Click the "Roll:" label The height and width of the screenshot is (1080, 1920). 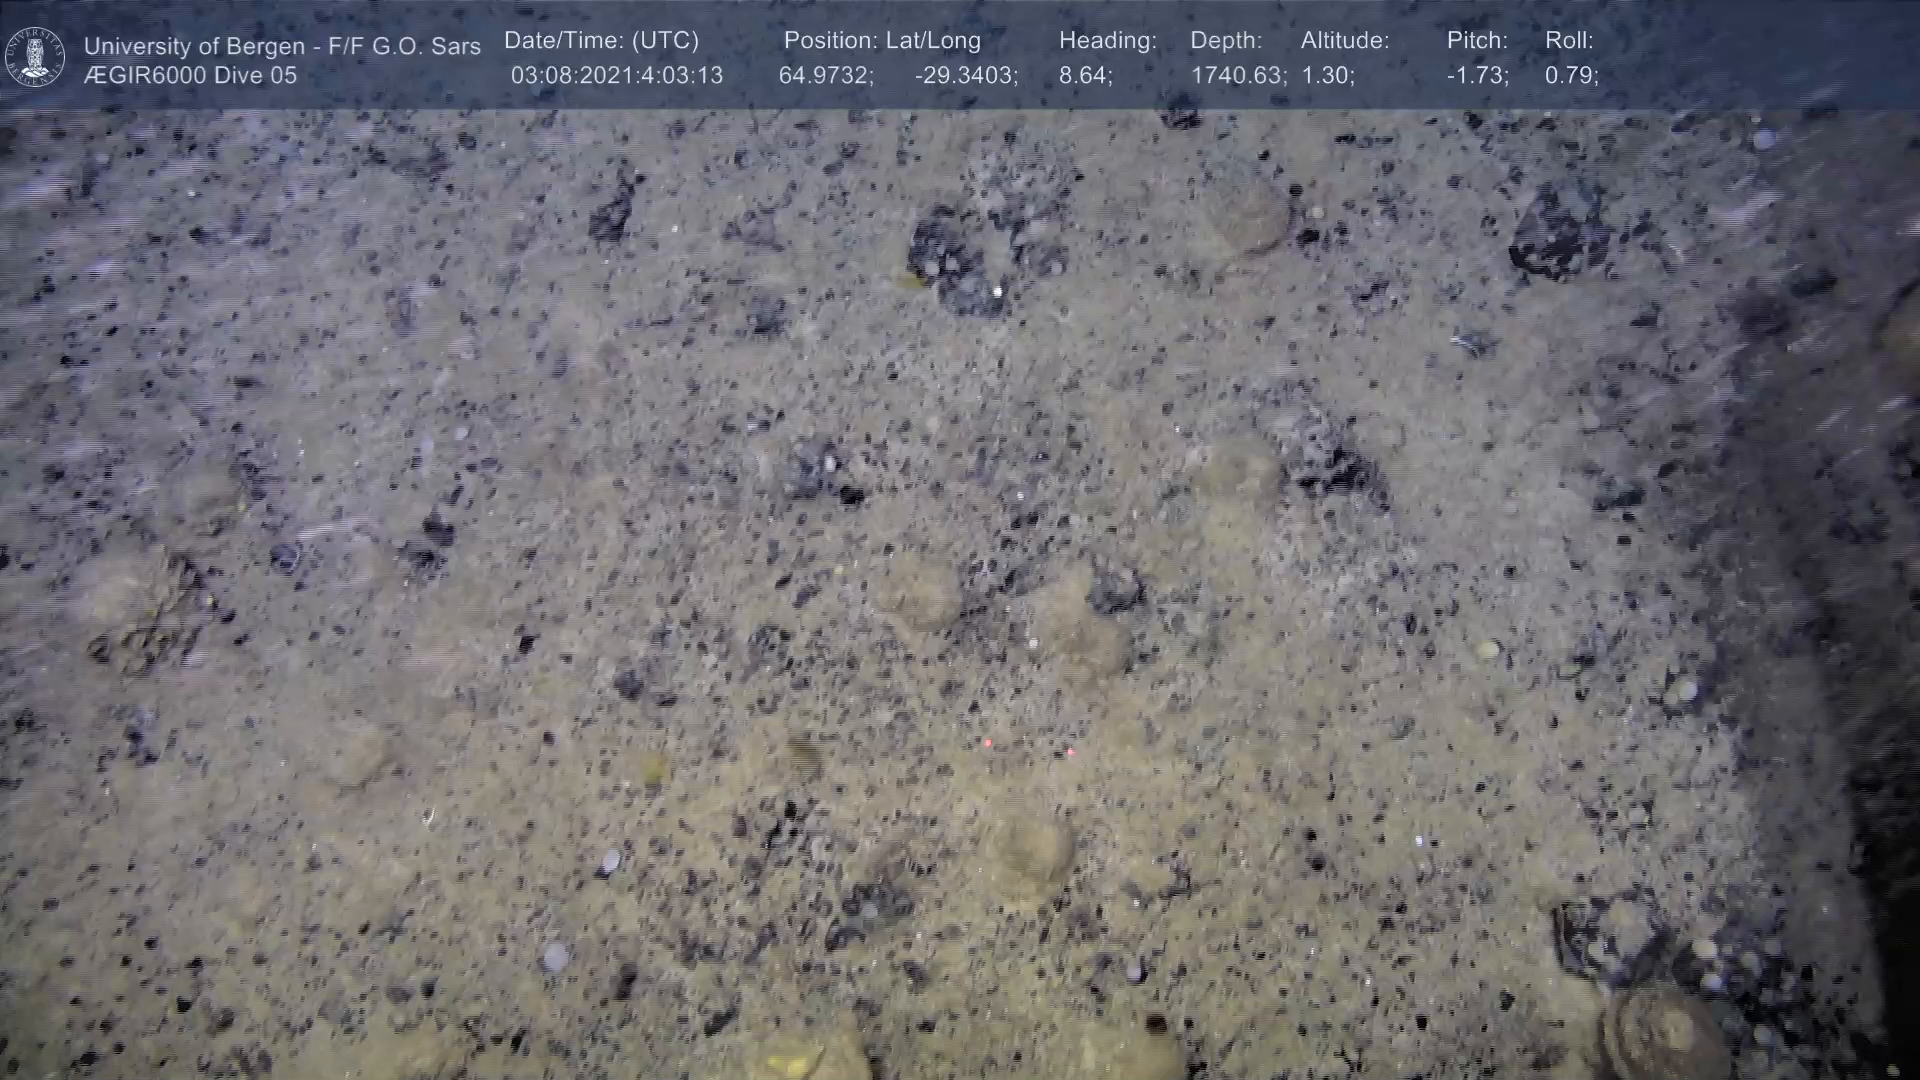pyautogui.click(x=1568, y=41)
